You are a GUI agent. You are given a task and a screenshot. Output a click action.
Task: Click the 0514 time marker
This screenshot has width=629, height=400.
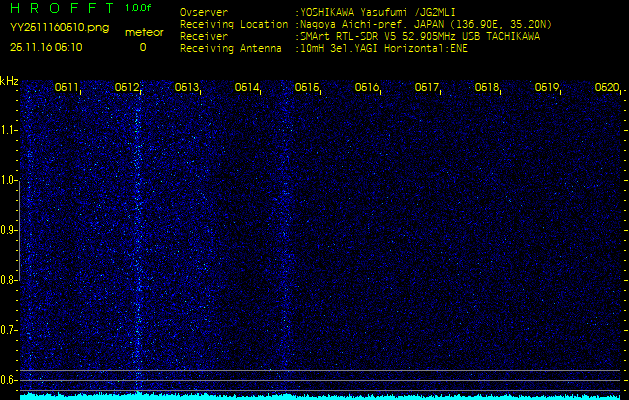pyautogui.click(x=246, y=87)
